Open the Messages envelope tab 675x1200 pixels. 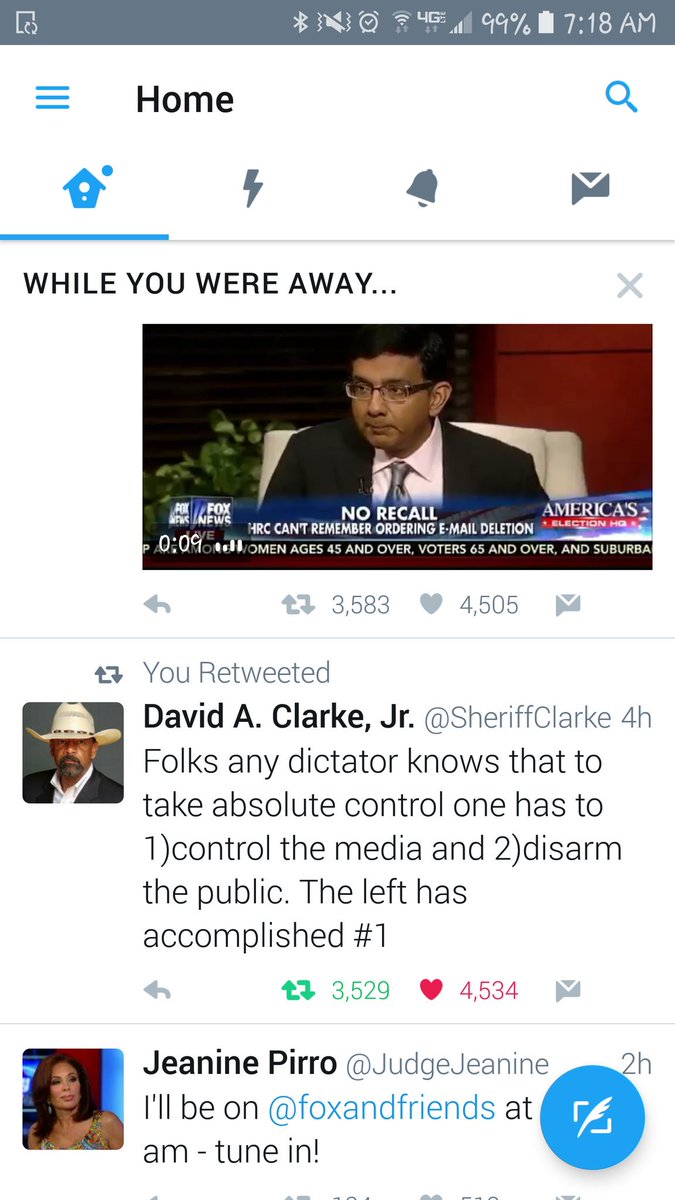(590, 188)
